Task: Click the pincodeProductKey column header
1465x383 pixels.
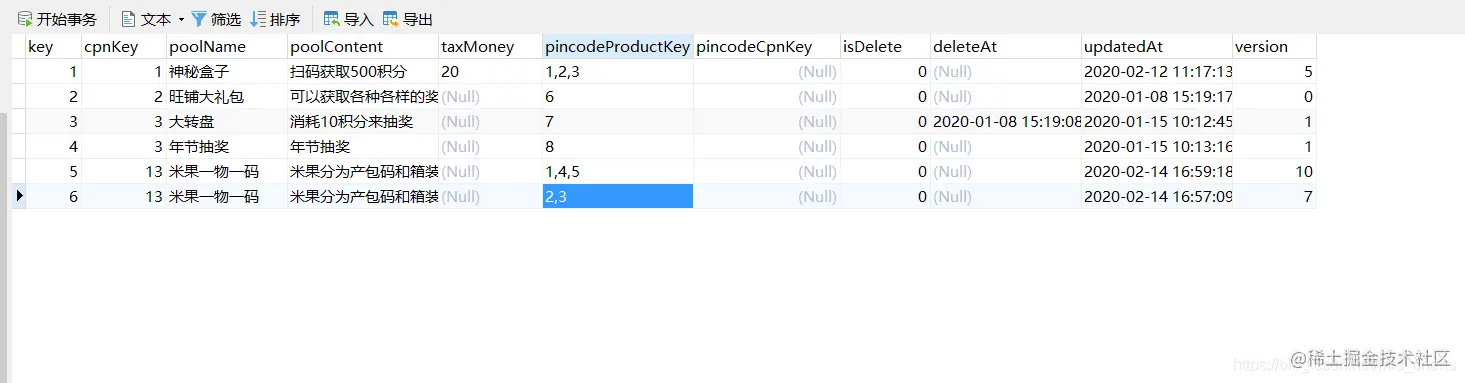Action: pos(618,47)
